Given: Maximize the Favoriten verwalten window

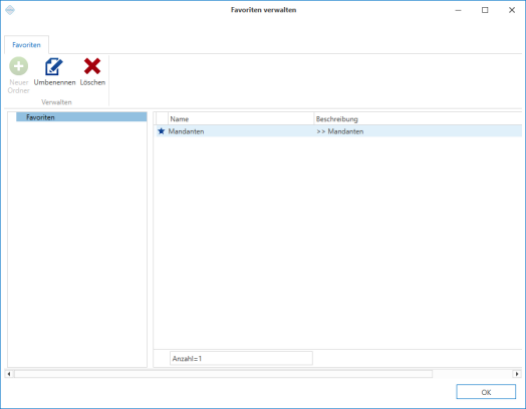Looking at the screenshot, I should [485, 10].
